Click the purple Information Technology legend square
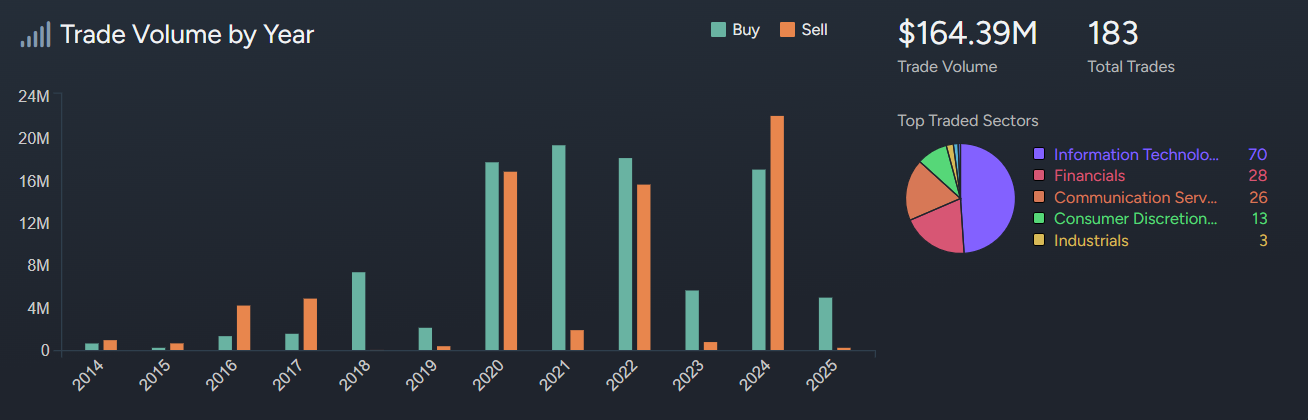The height and width of the screenshot is (420, 1308). pyautogui.click(x=1039, y=155)
